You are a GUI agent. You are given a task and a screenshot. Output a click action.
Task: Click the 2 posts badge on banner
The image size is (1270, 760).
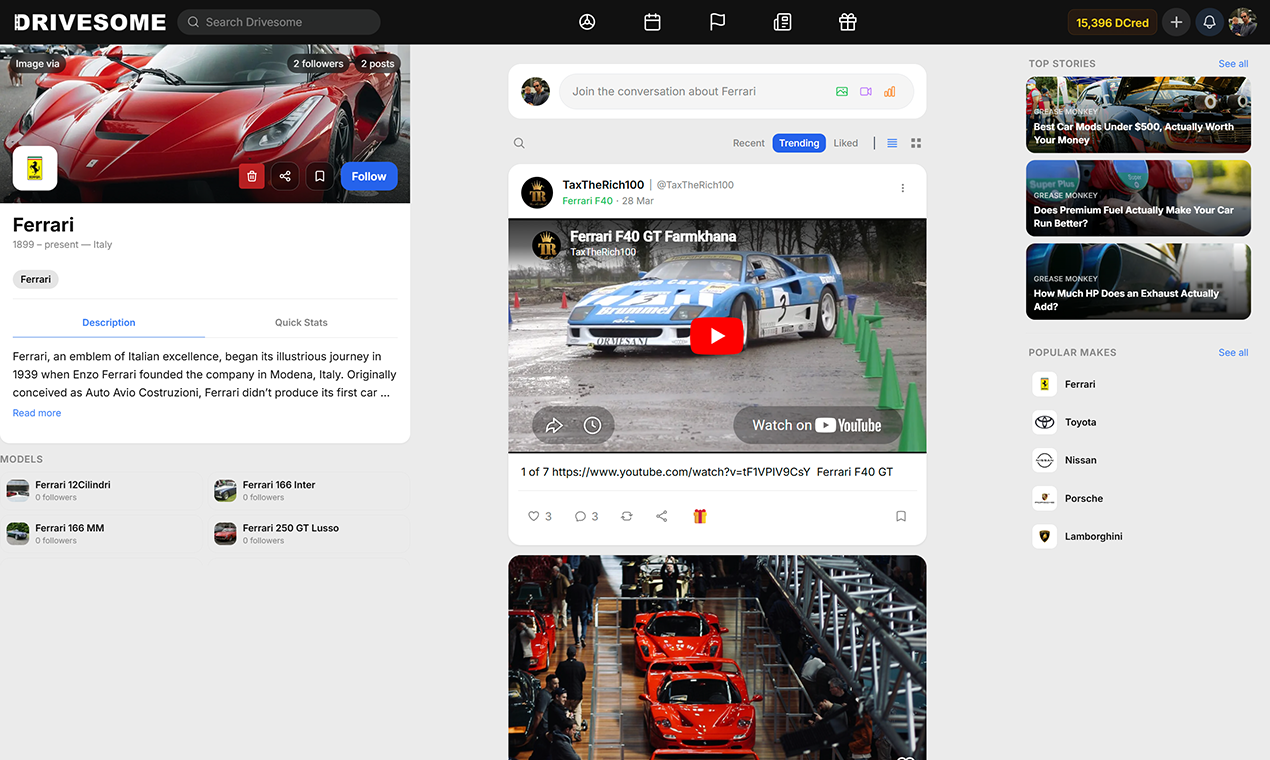(377, 63)
